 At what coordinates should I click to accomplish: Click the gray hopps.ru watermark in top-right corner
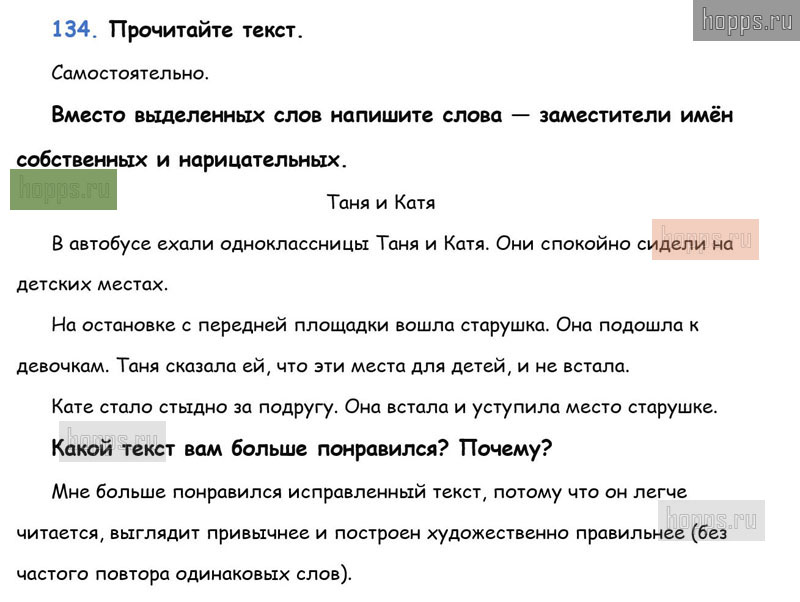745,20
